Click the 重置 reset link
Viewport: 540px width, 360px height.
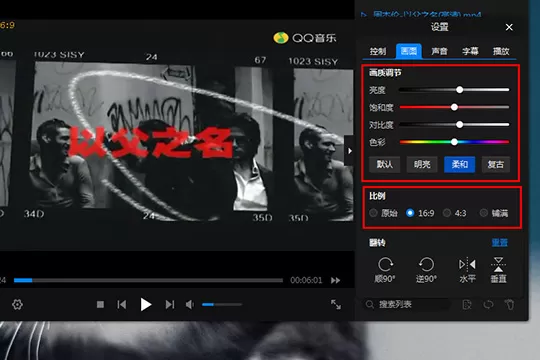click(499, 243)
